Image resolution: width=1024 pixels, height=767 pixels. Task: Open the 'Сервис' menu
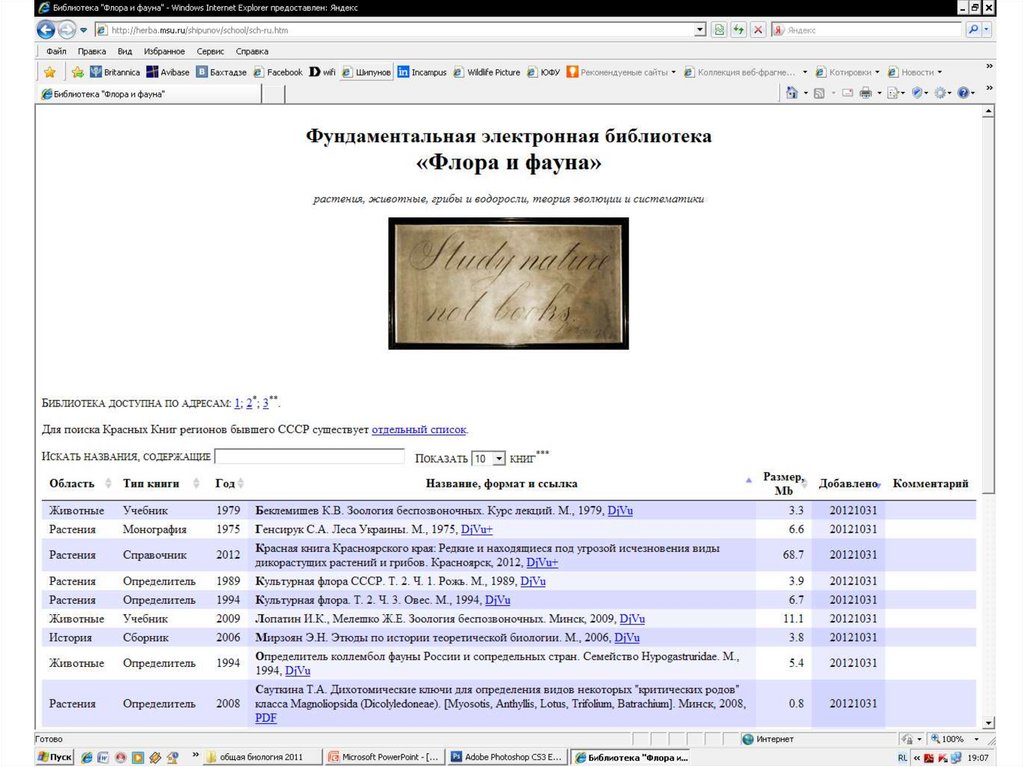click(x=210, y=51)
